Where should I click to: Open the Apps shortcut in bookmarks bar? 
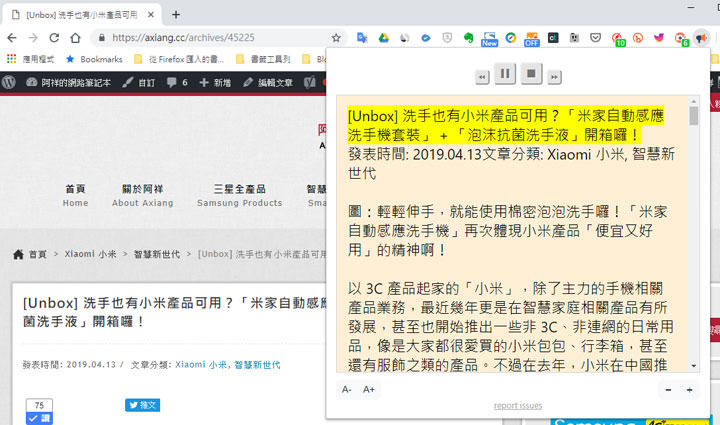pyautogui.click(x=30, y=59)
